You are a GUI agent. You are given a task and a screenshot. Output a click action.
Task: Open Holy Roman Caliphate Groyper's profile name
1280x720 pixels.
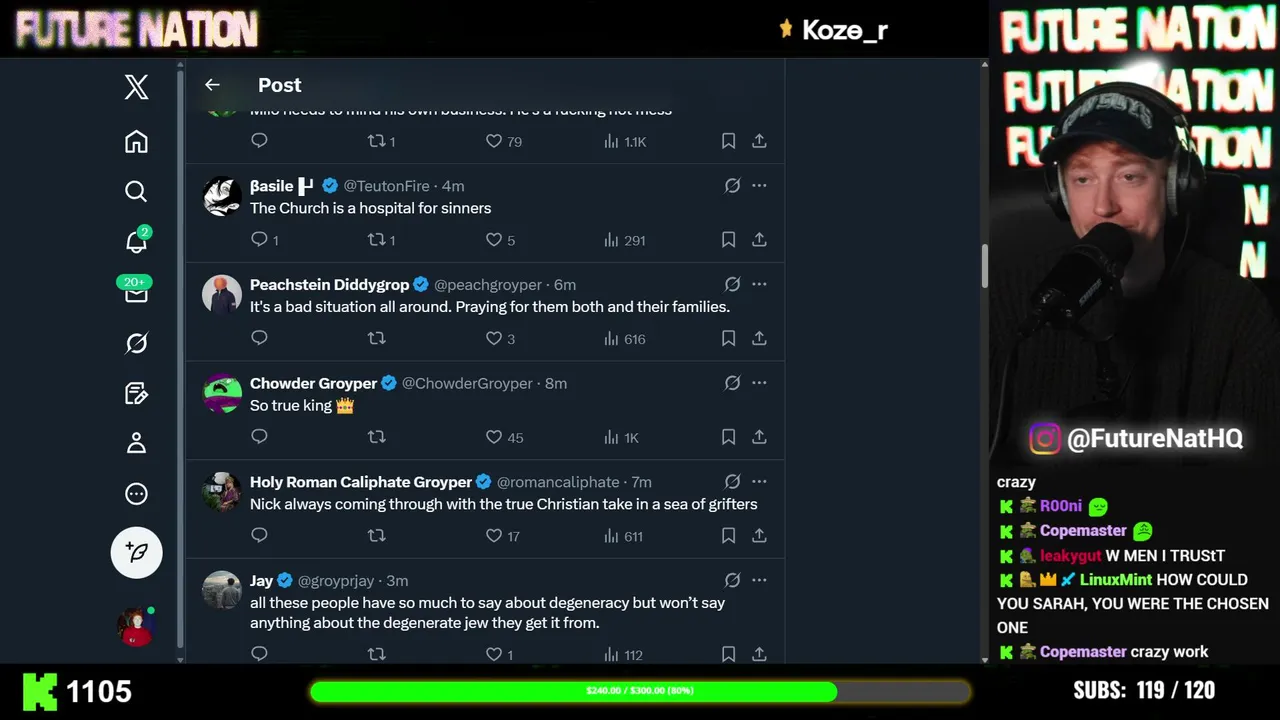[360, 482]
